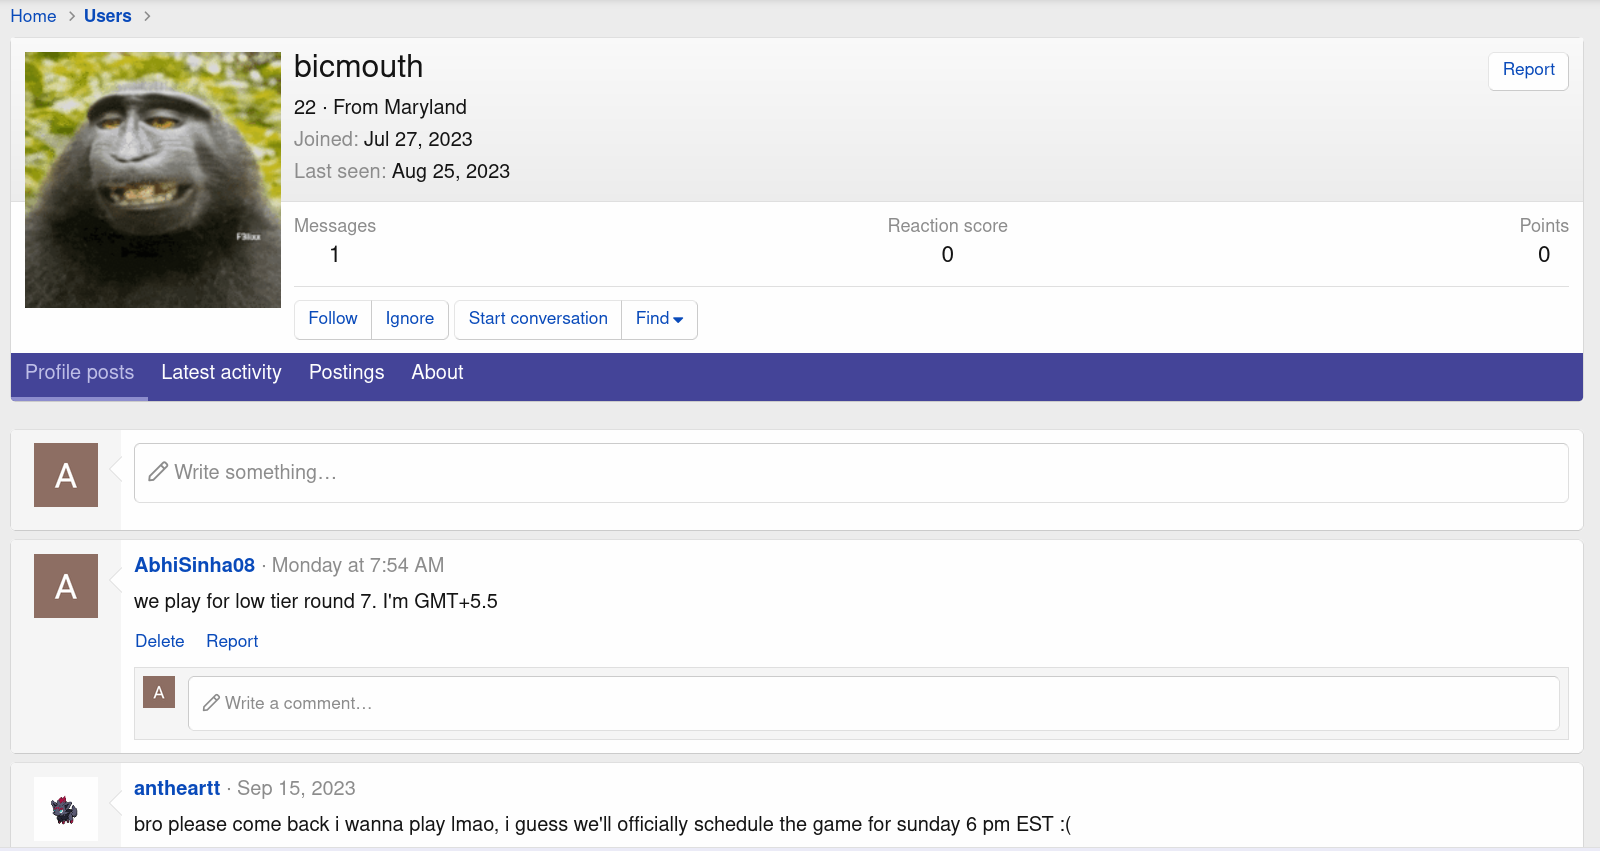Click your avatar beside Write something box
The height and width of the screenshot is (851, 1600).
[x=66, y=475]
